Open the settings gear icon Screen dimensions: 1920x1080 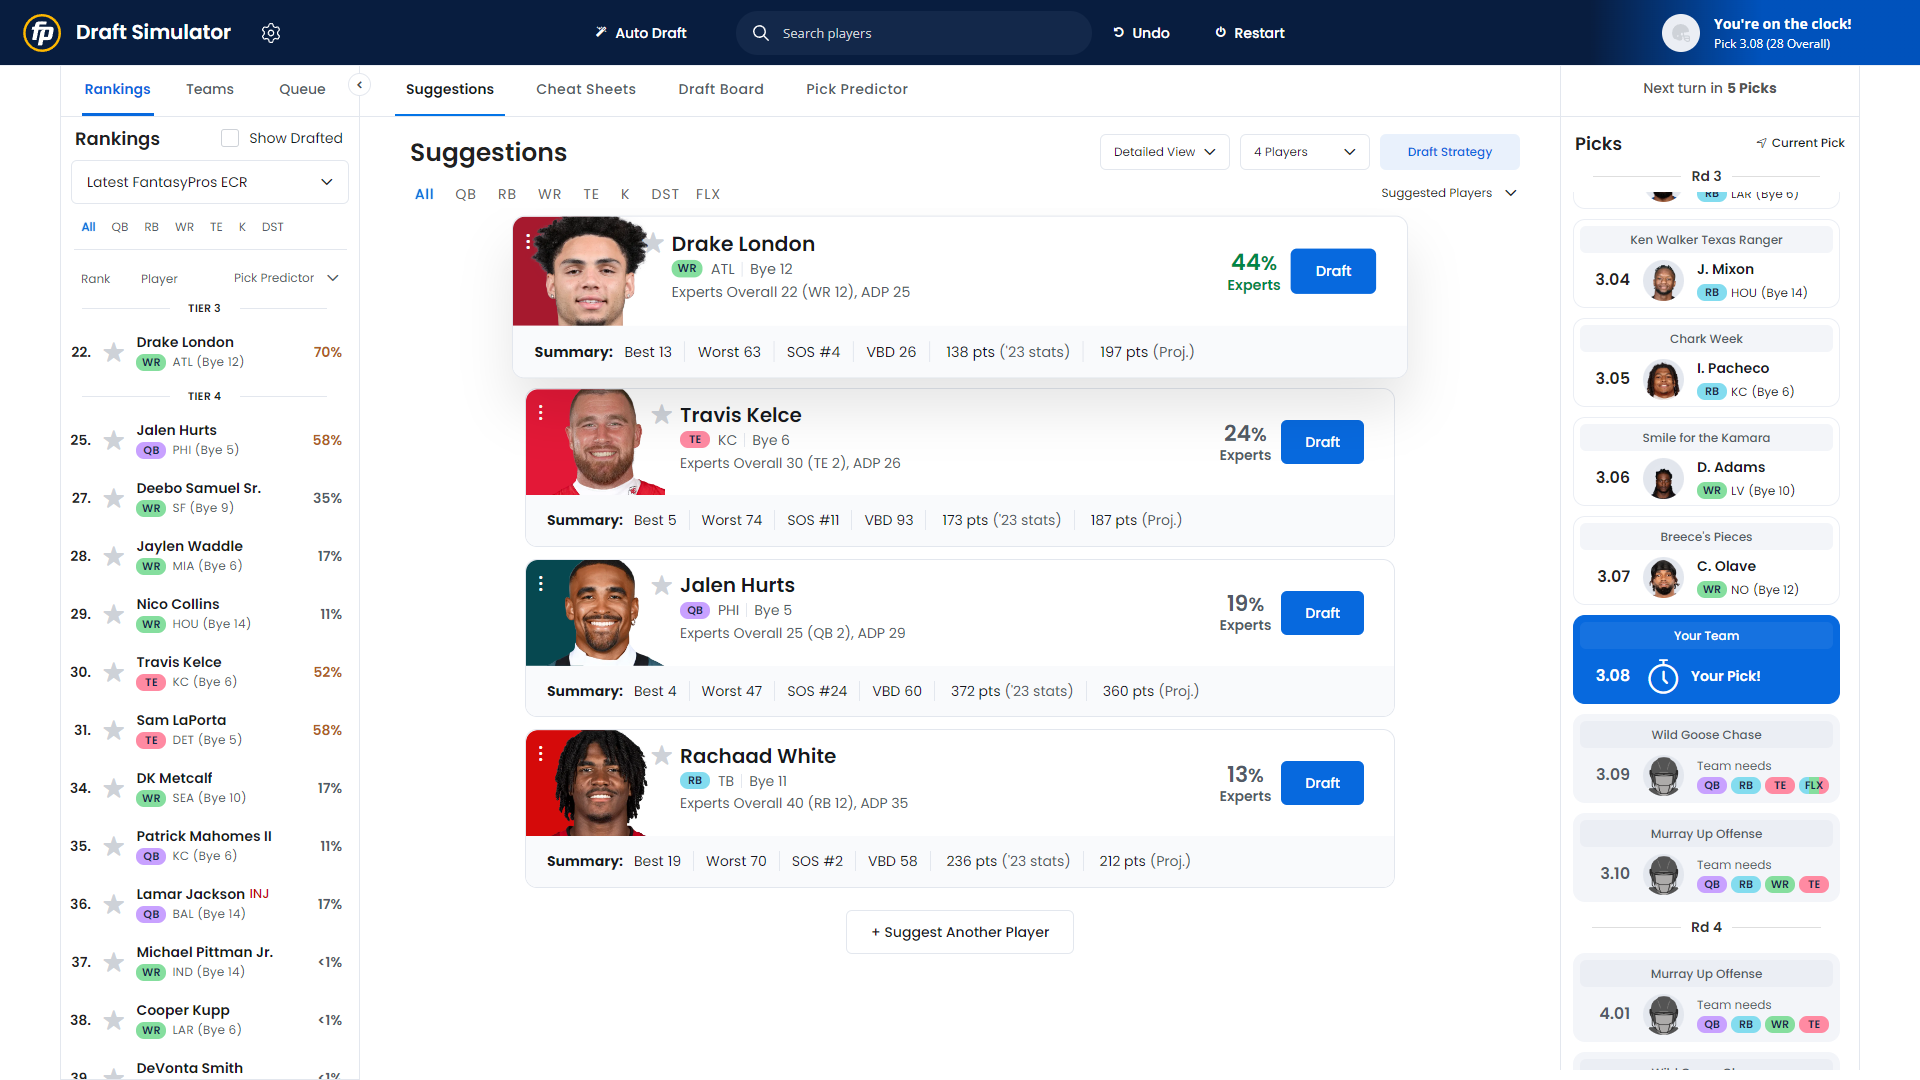pos(271,33)
